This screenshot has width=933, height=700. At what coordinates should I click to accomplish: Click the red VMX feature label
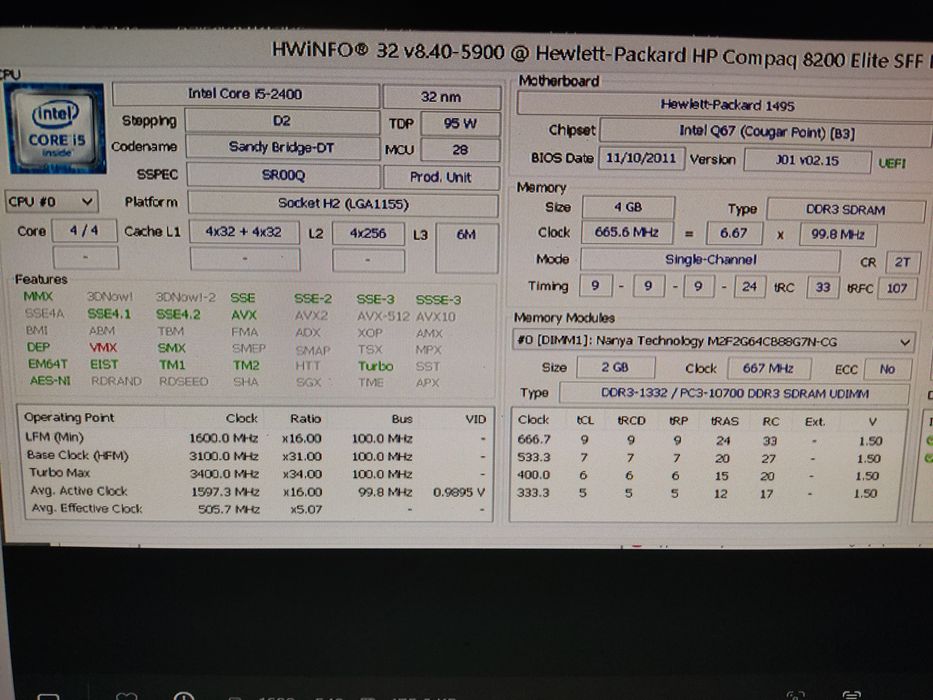tap(104, 347)
